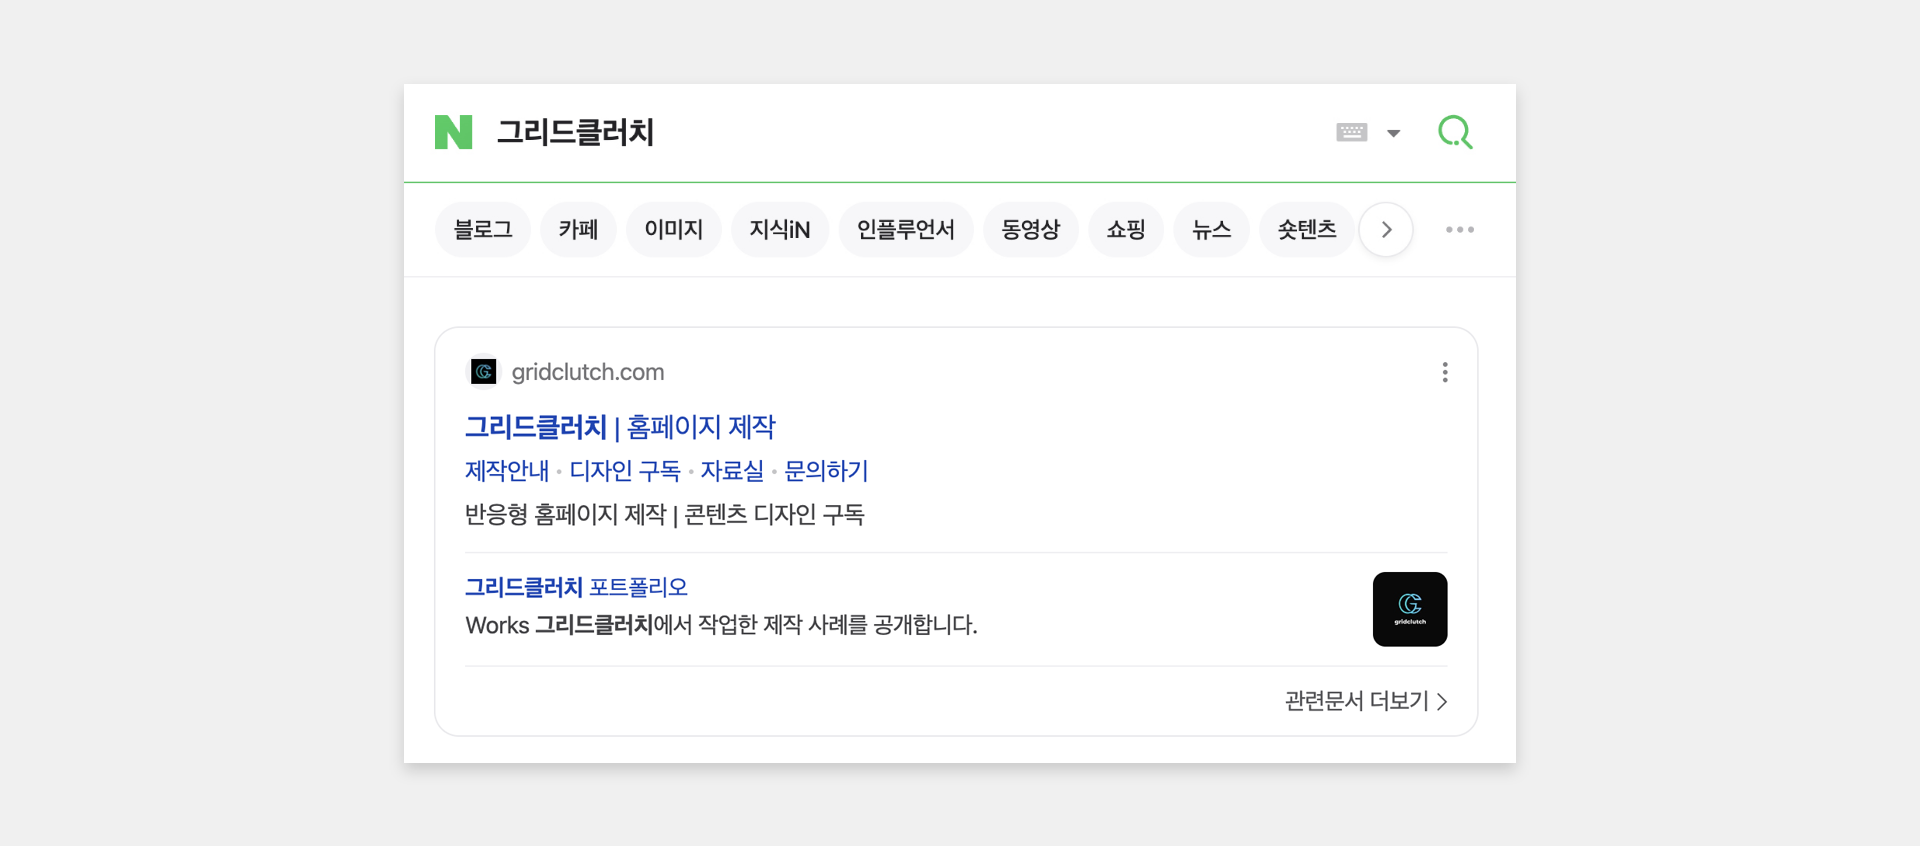Image resolution: width=1920 pixels, height=846 pixels.
Task: Click the description 반응형 홈페이지 제작 | 콘텐츠 디자인 구독
Action: coord(665,515)
